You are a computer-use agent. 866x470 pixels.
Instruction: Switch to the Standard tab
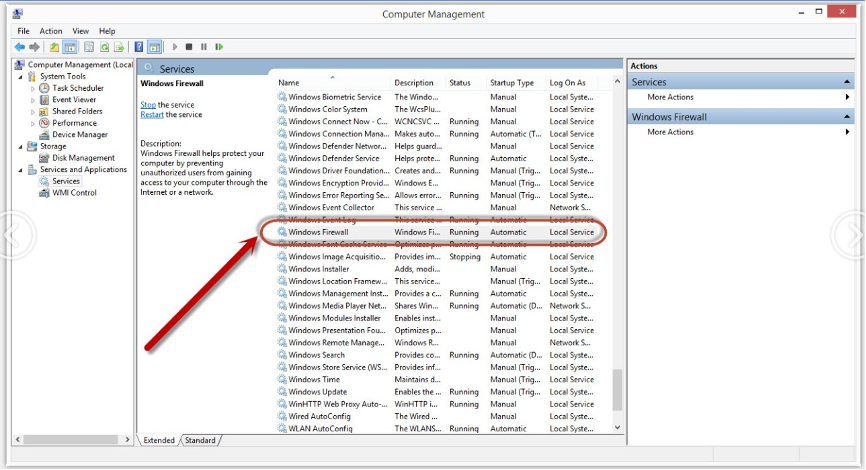coord(200,440)
